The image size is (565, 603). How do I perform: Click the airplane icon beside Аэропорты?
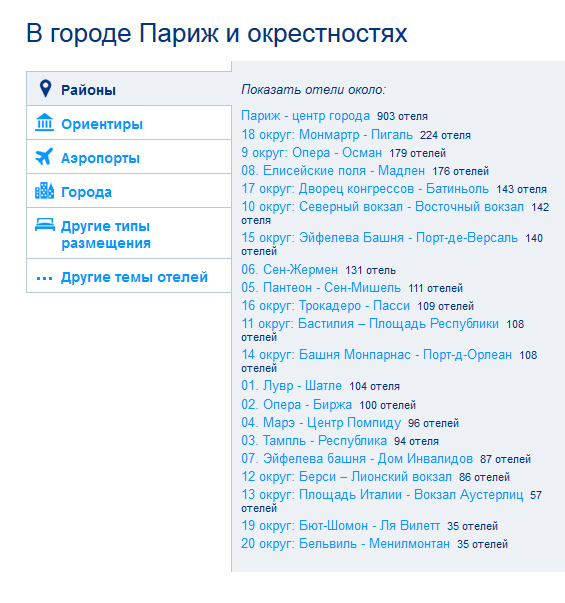click(x=44, y=157)
